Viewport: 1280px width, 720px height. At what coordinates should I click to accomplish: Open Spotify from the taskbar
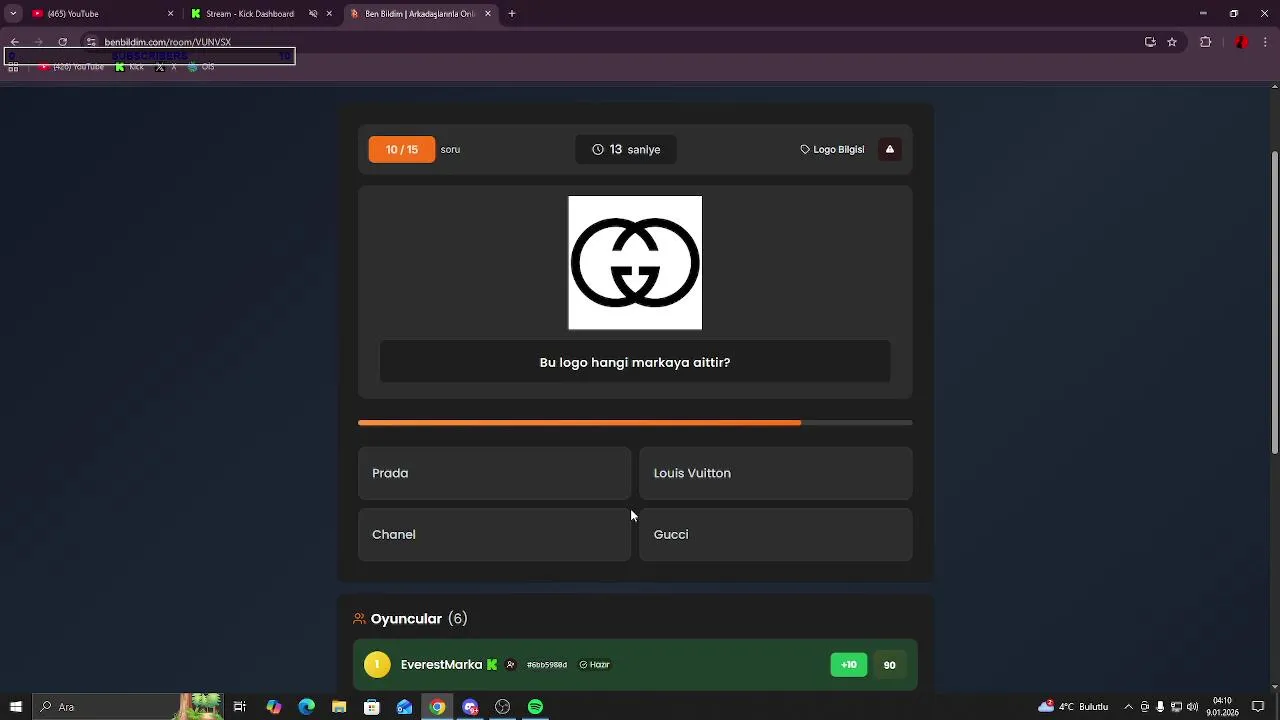coord(535,707)
